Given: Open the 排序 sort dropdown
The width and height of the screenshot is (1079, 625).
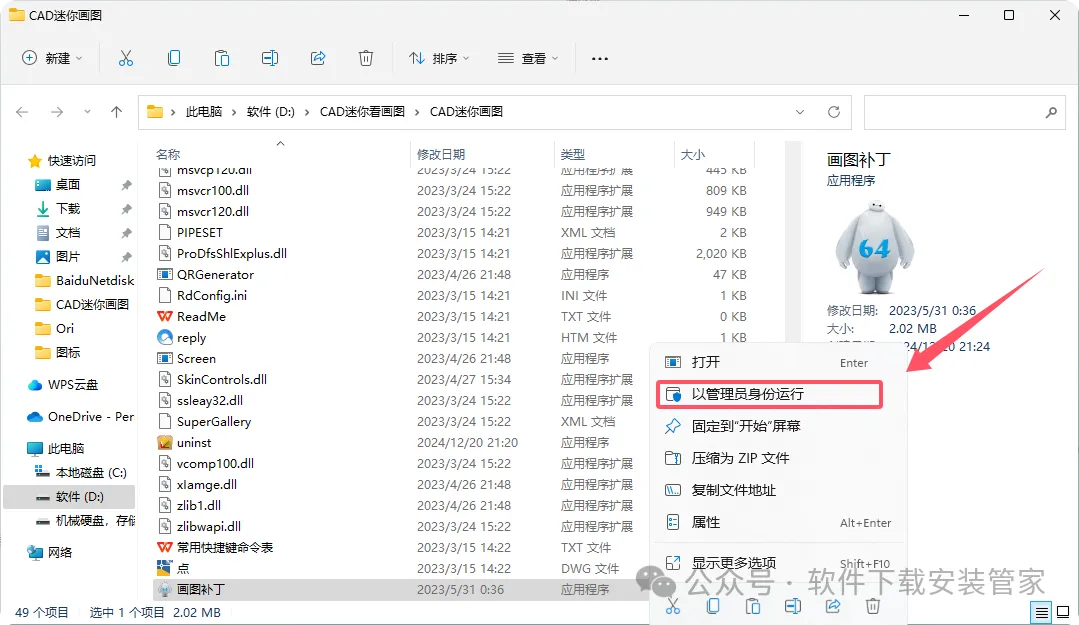Looking at the screenshot, I should [439, 59].
